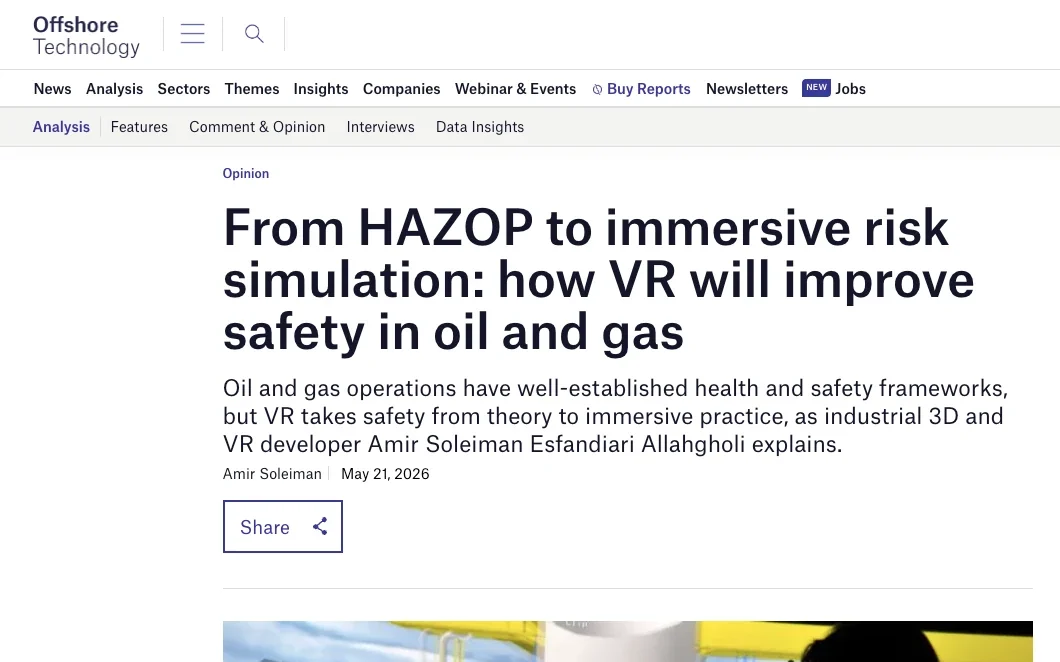Click the article hero image
Screen dimensions: 1060x662
pyautogui.click(x=628, y=641)
